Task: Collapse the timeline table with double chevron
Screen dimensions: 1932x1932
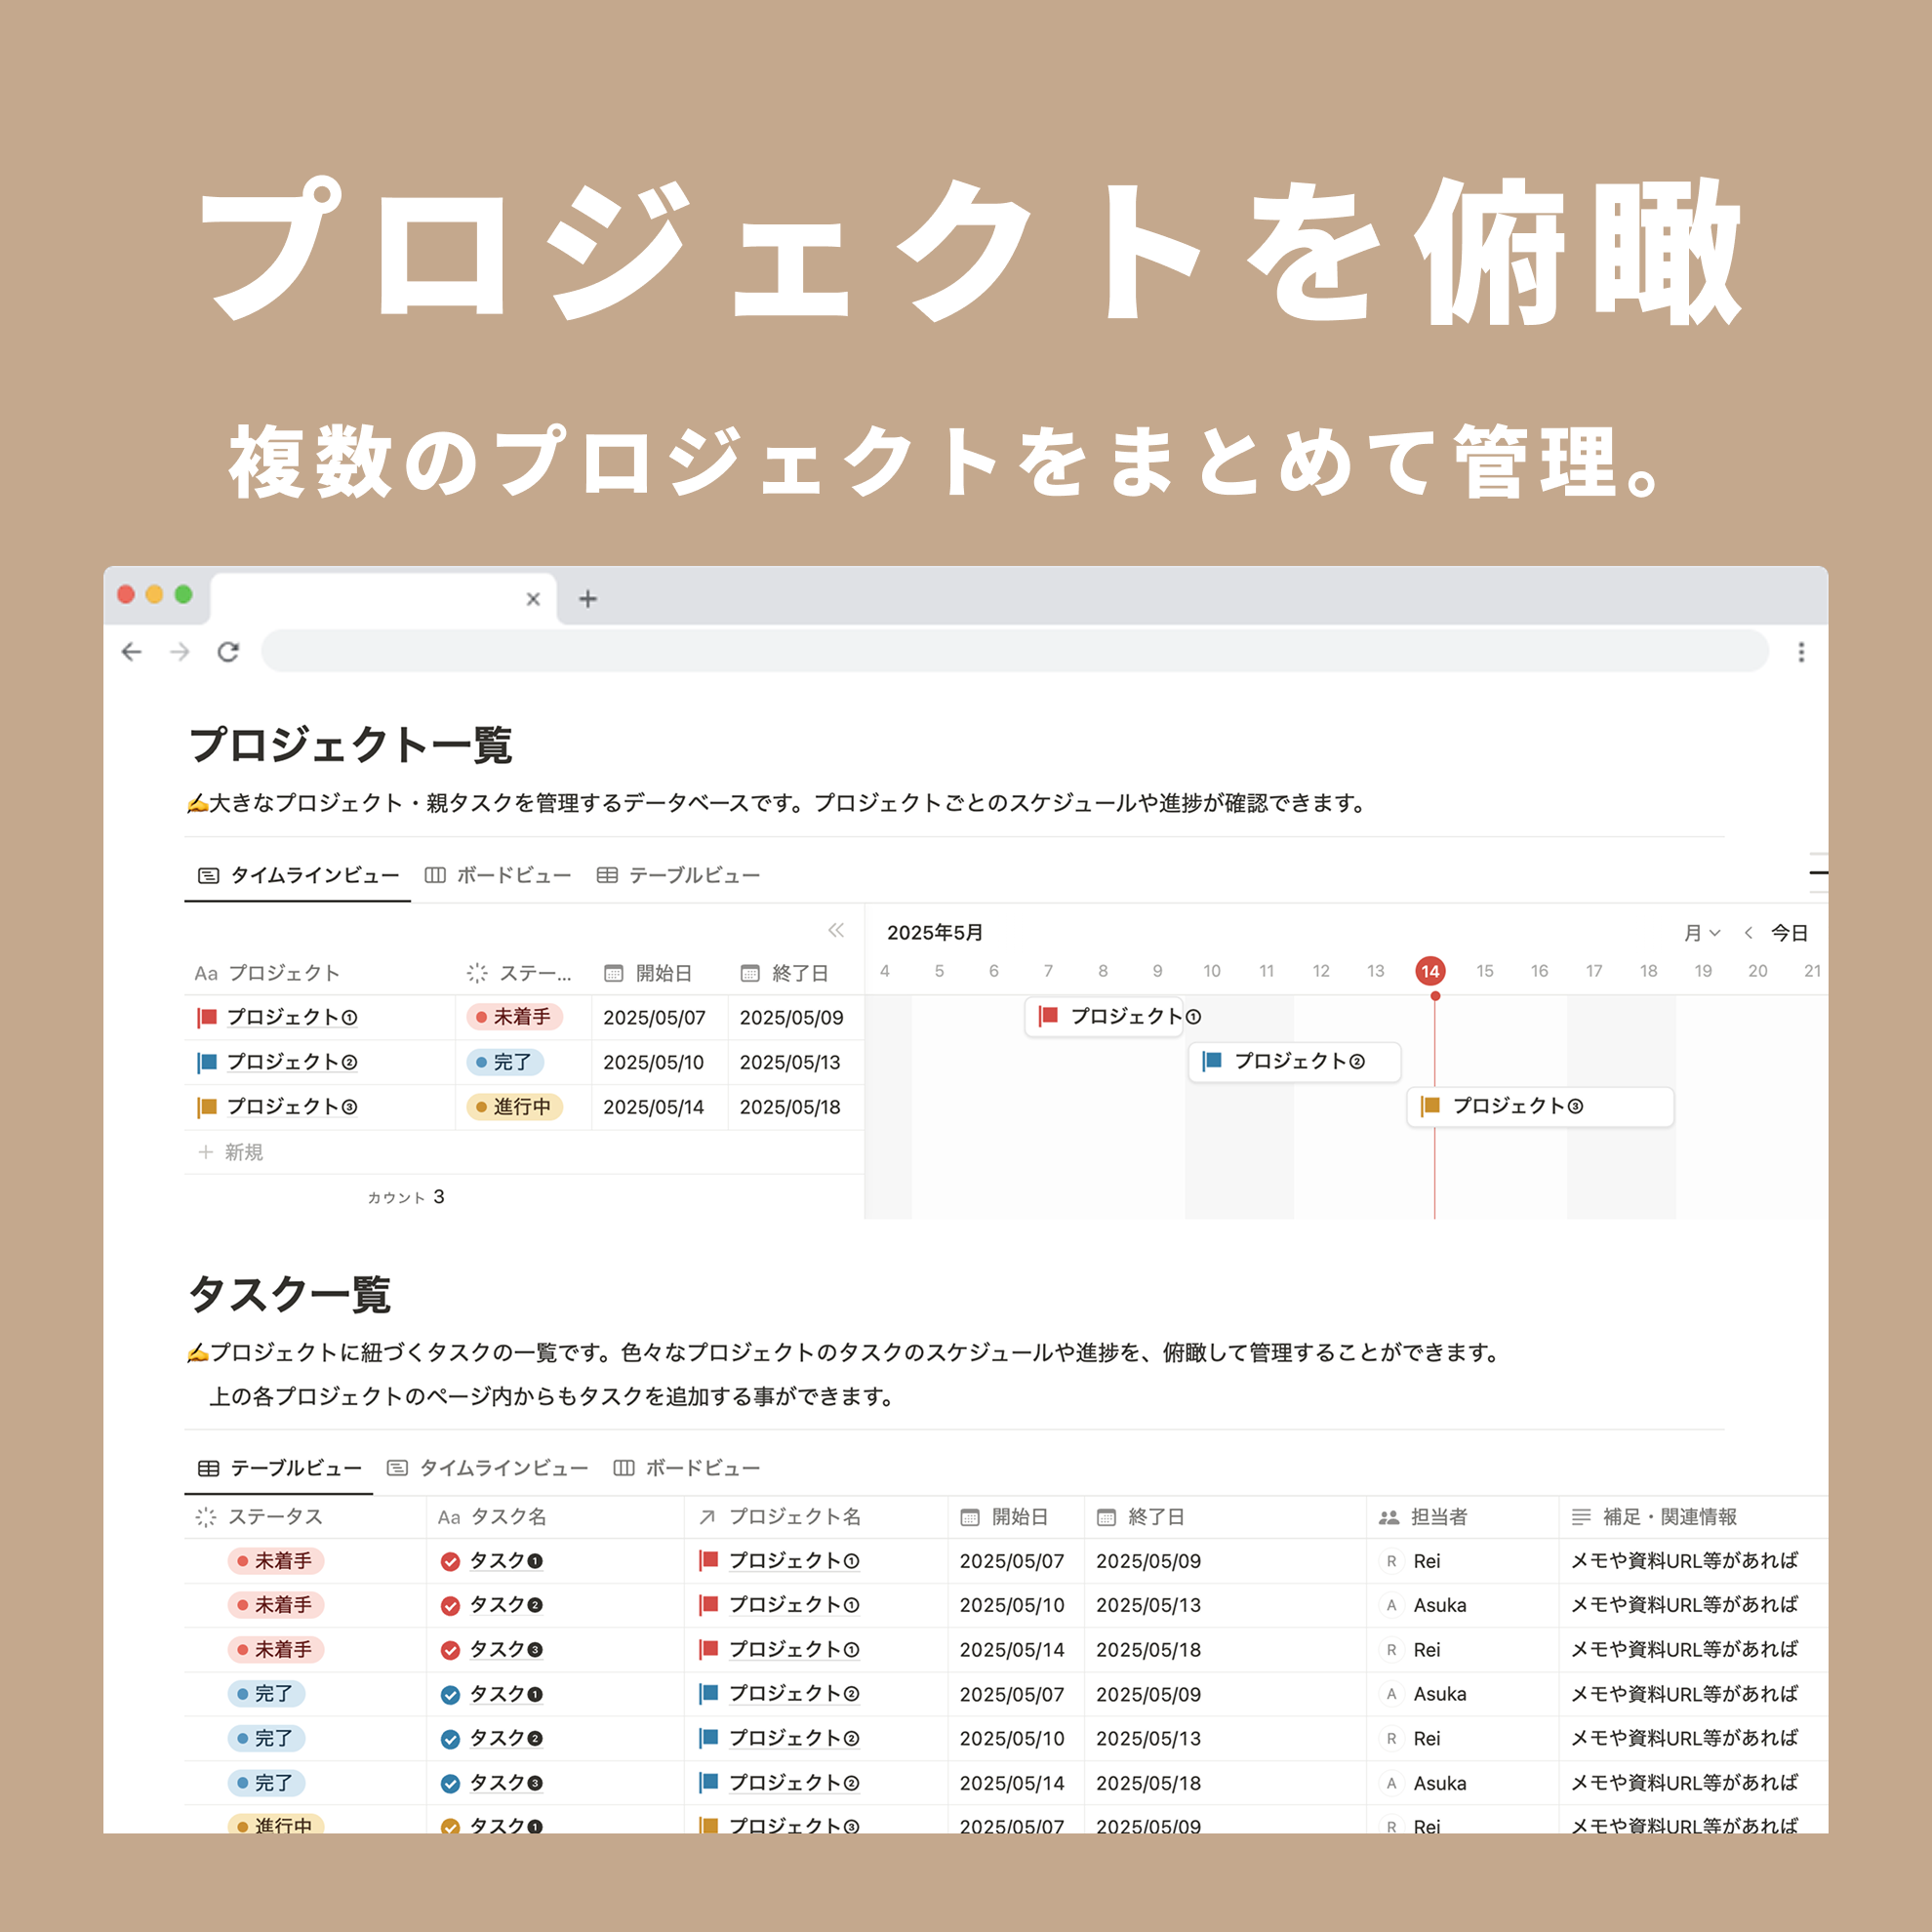Action: 836,930
